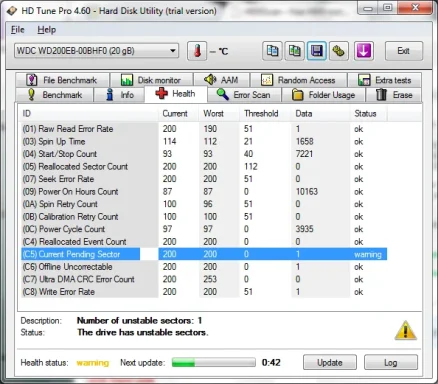Click the data value 1658
Screen dimensions: 438x384
coord(304,141)
